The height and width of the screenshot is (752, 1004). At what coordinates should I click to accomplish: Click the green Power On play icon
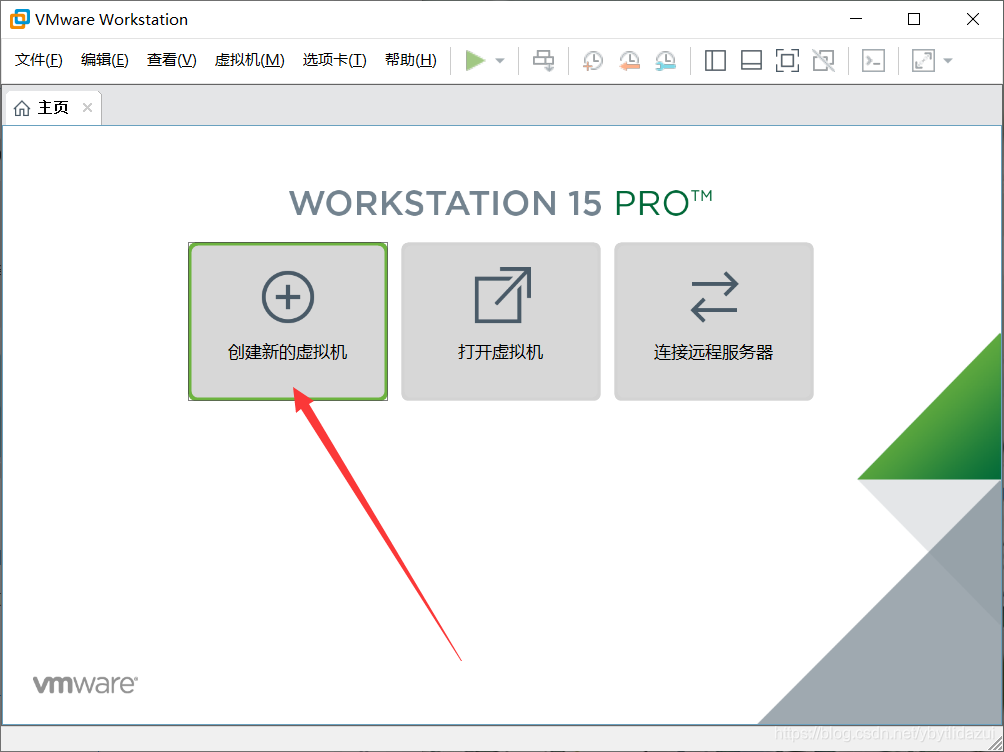point(475,61)
